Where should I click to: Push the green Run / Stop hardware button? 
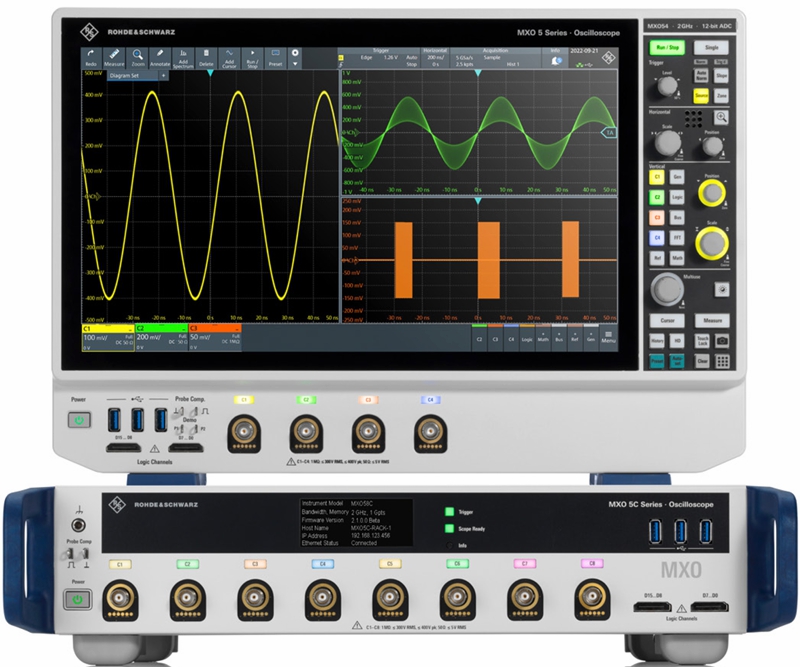pos(667,47)
